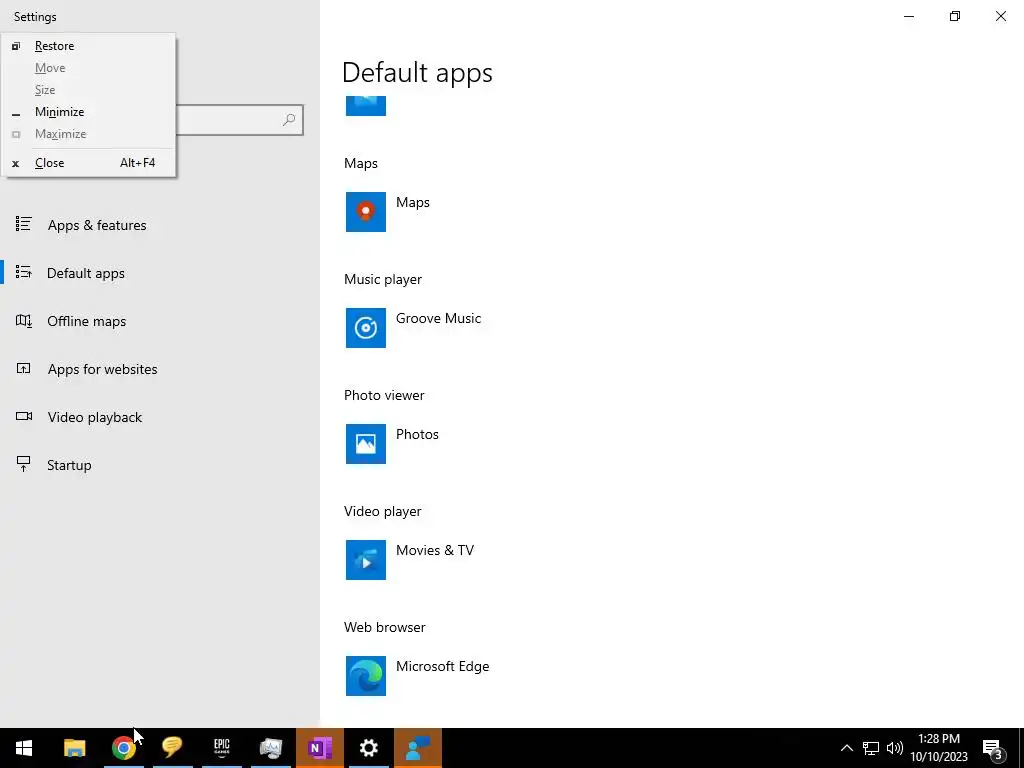1024x768 pixels.
Task: Open Epic Games Launcher from taskbar
Action: [x=221, y=748]
